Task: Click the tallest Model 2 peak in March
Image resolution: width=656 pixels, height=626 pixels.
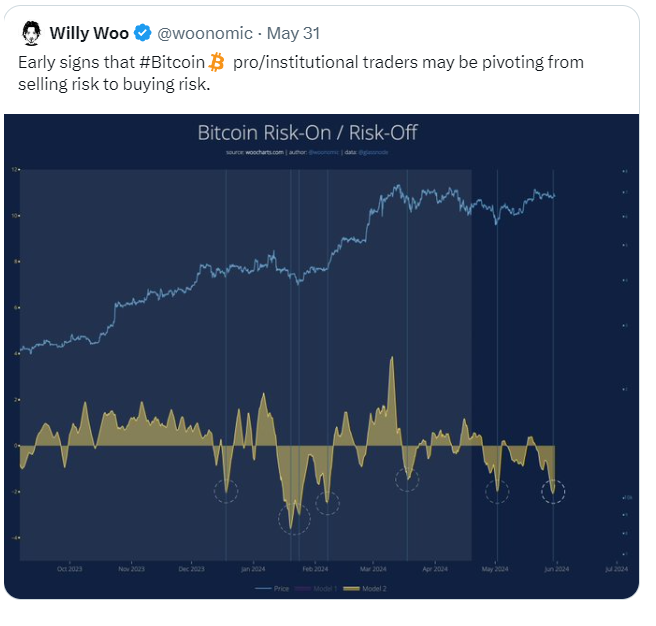Action: point(392,358)
